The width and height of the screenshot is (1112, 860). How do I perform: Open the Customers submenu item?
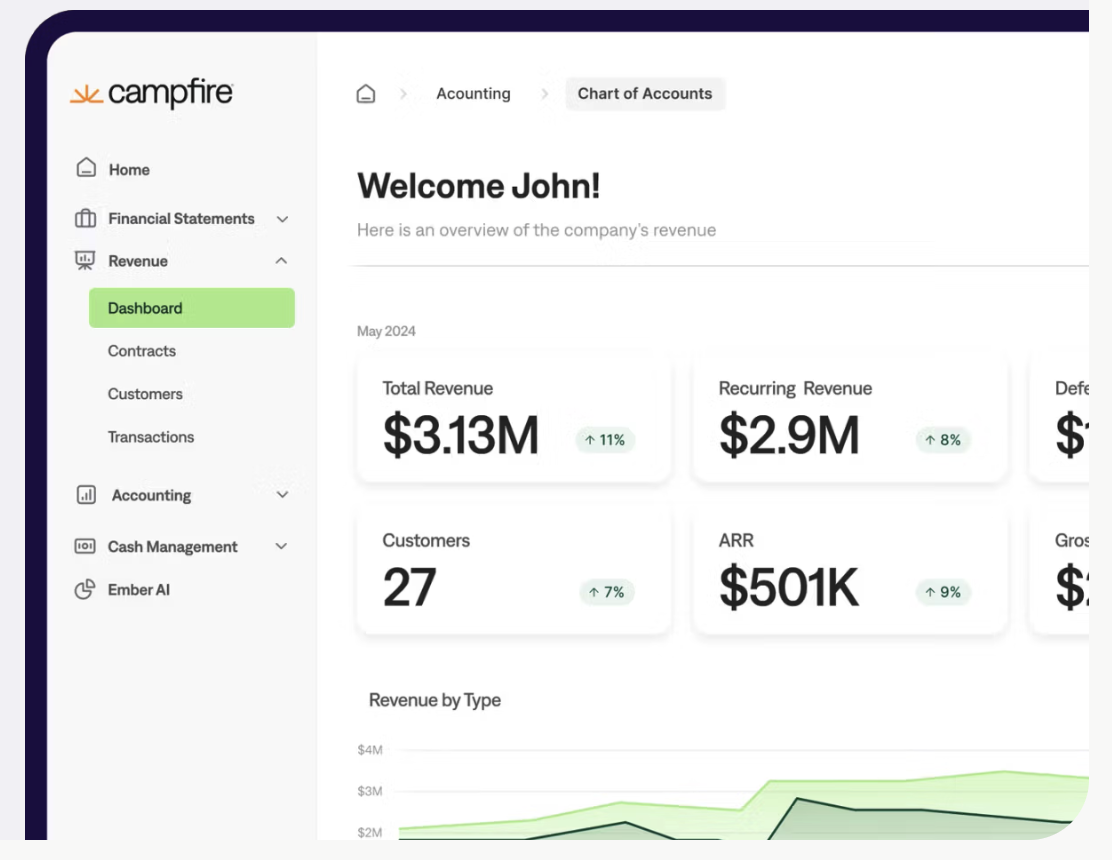point(145,393)
